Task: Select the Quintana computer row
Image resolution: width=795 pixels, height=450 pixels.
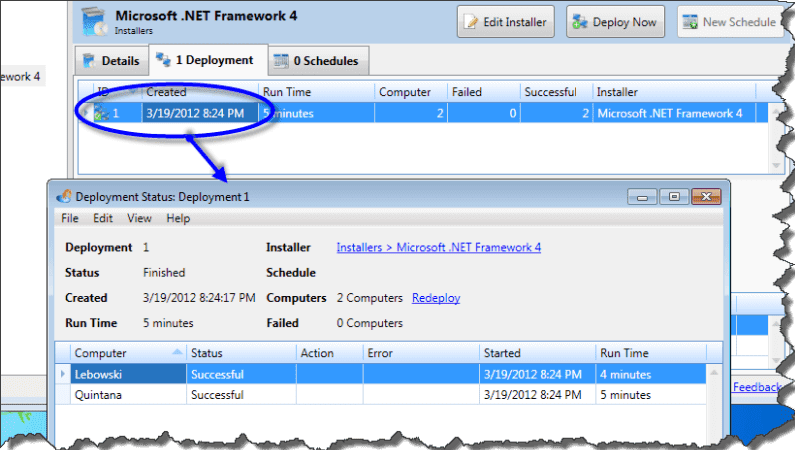Action: click(381, 395)
